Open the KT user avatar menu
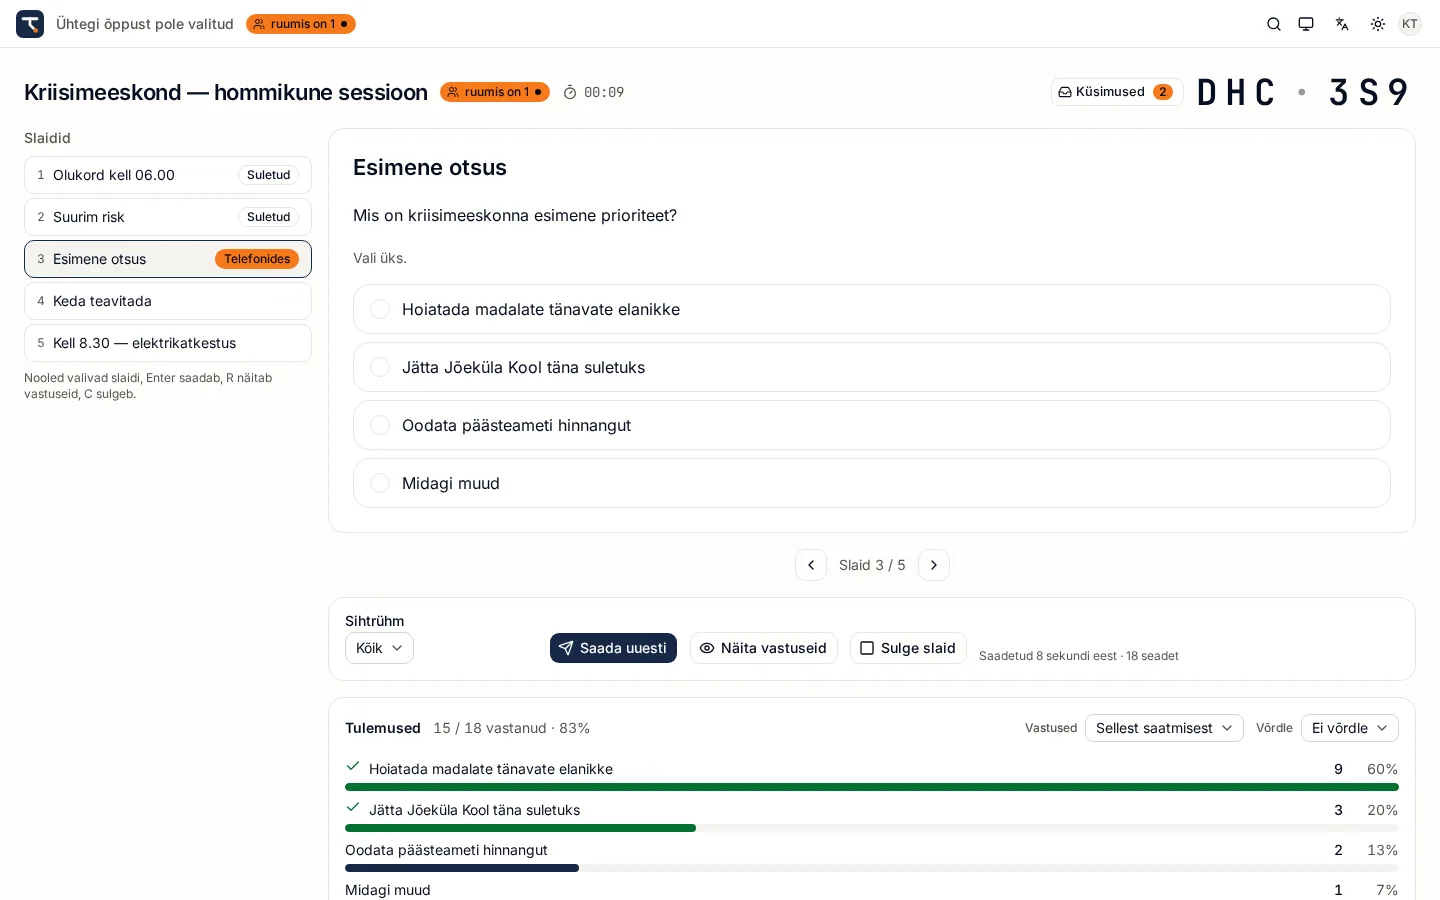Image resolution: width=1440 pixels, height=900 pixels. [1410, 24]
